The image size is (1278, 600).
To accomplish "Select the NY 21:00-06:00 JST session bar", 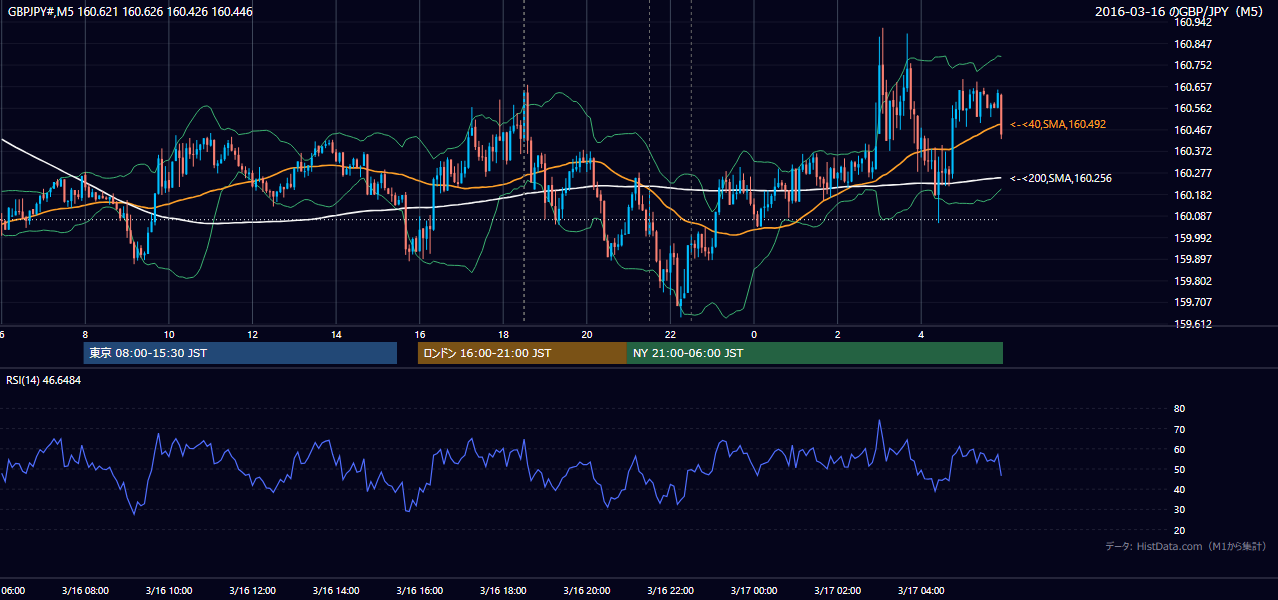I will point(815,353).
